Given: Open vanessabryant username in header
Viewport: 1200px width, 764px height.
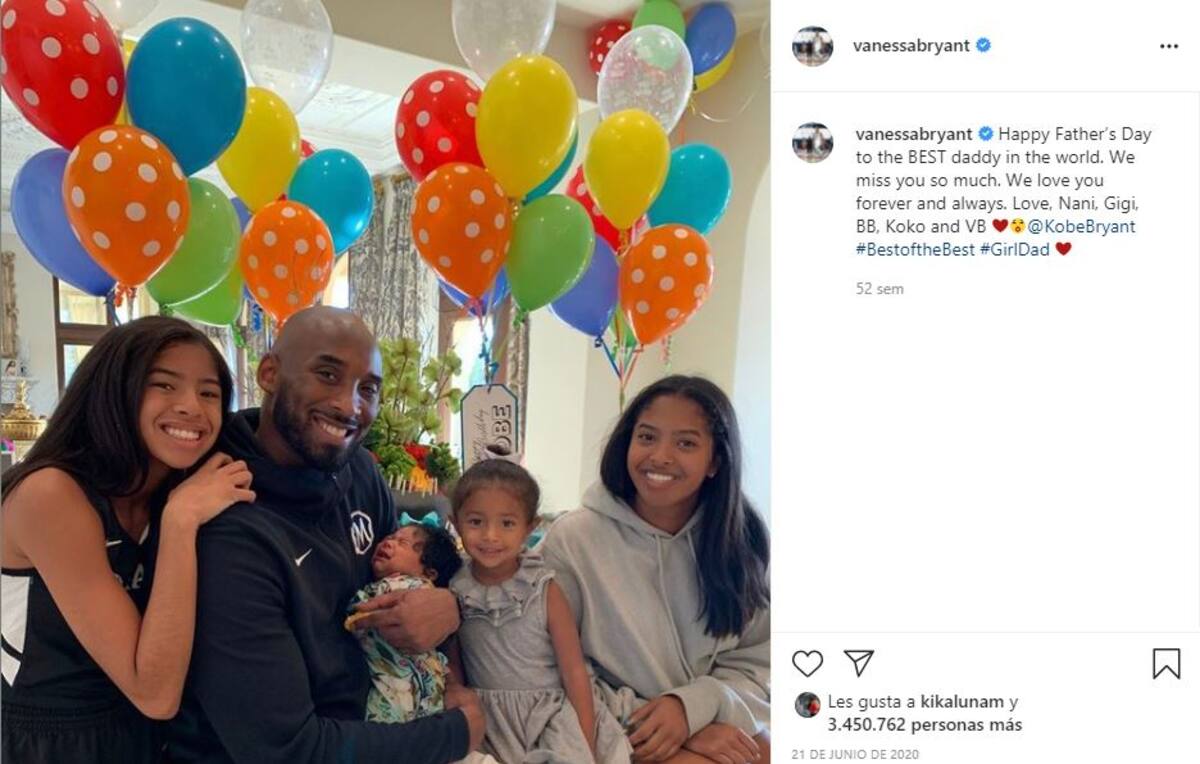Looking at the screenshot, I should tap(911, 46).
